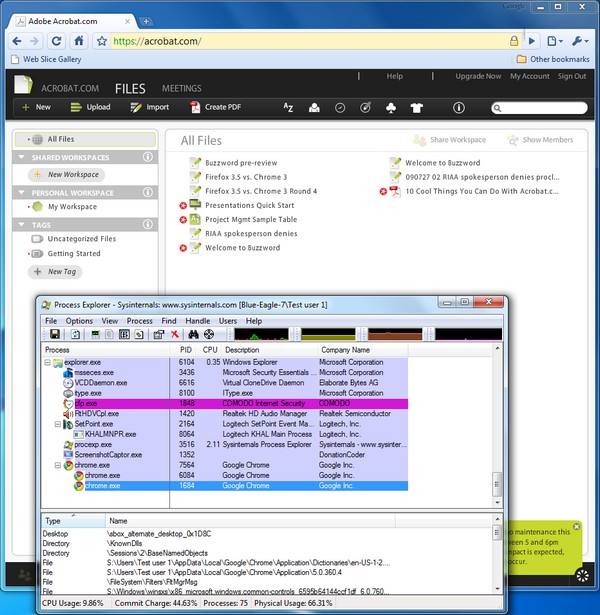This screenshot has height=615, width=600.
Task: Click the clock date sort icon
Action: (340, 107)
